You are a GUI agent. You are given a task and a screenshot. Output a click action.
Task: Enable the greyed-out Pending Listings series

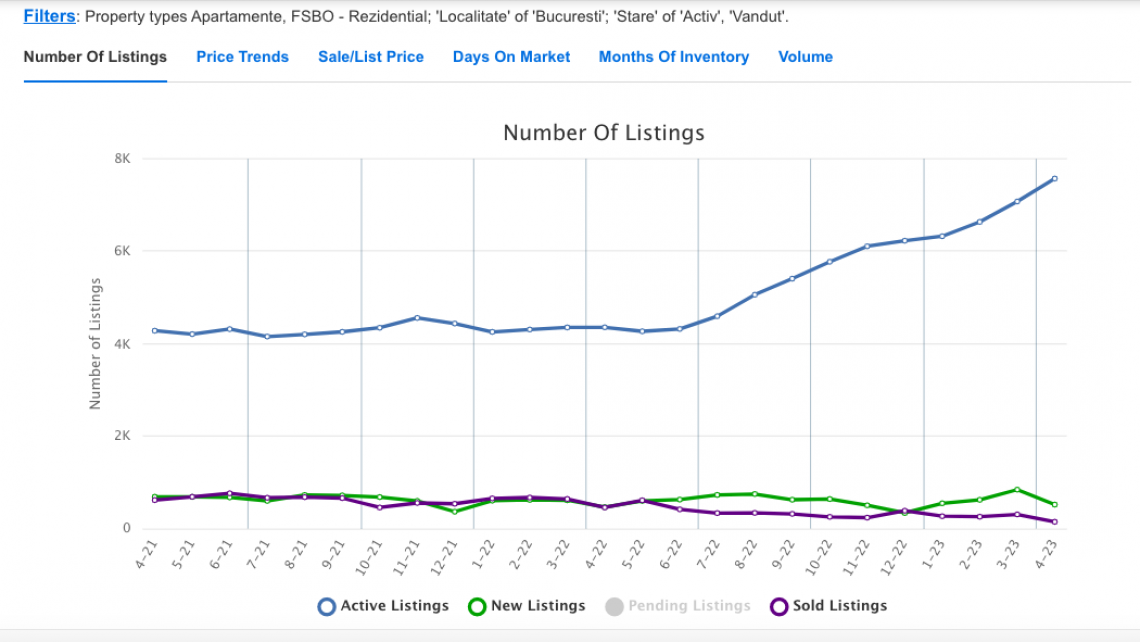[x=615, y=606]
